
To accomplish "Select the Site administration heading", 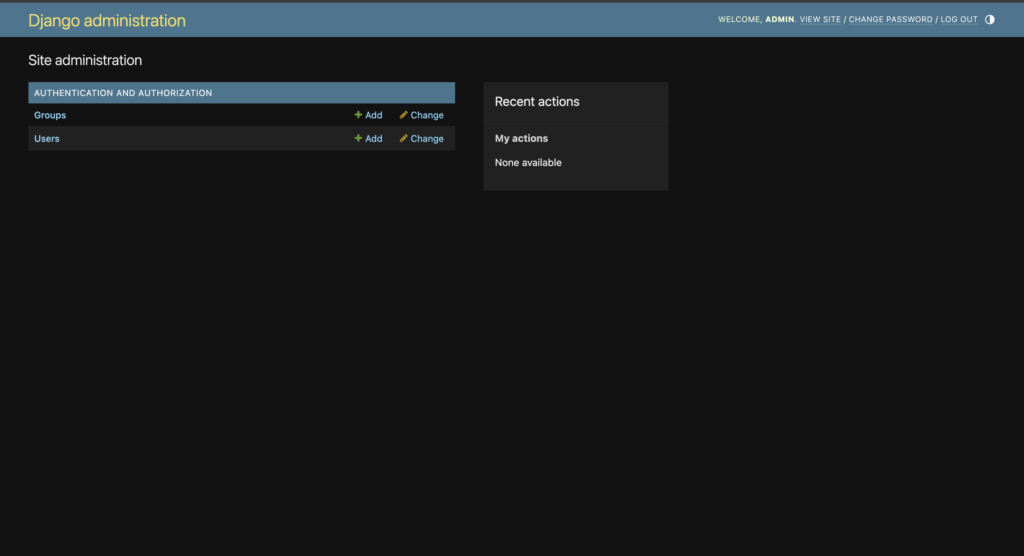I will pos(85,60).
